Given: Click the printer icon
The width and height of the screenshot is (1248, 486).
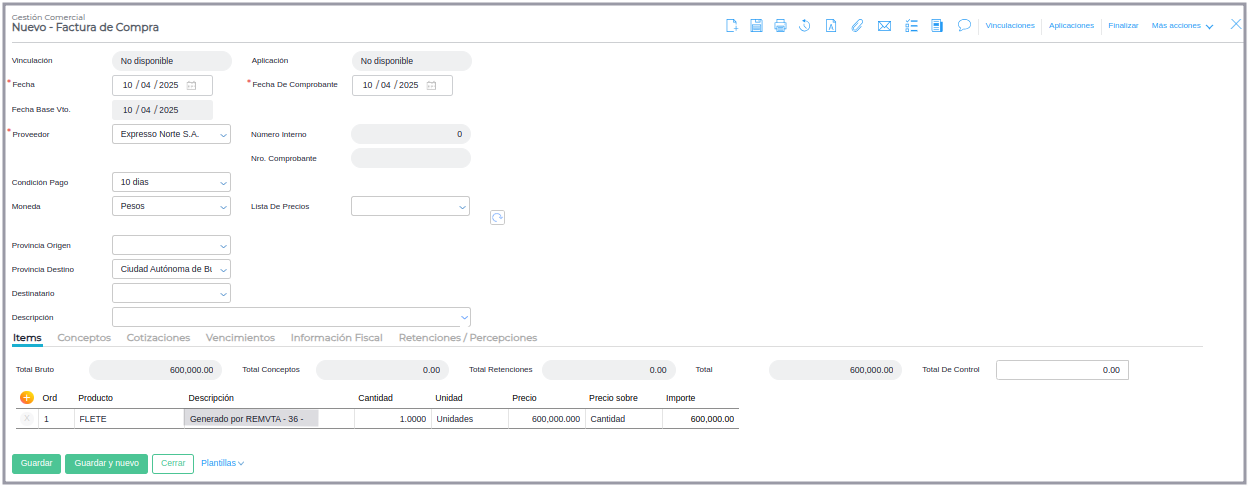Looking at the screenshot, I should 780,26.
